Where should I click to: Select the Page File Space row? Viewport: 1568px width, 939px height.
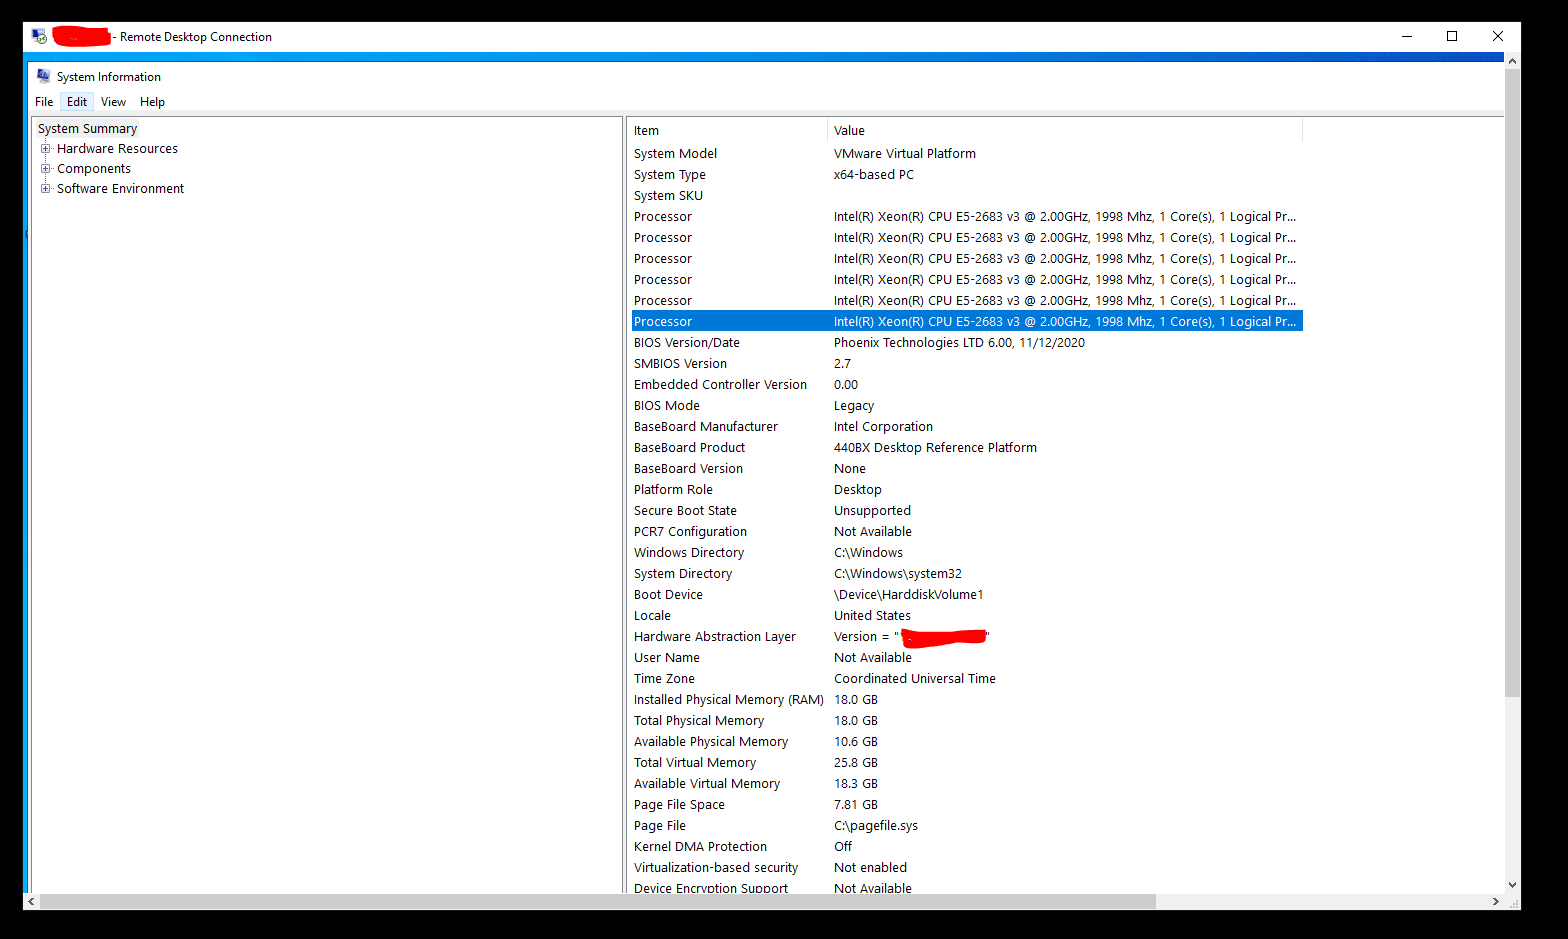(967, 805)
